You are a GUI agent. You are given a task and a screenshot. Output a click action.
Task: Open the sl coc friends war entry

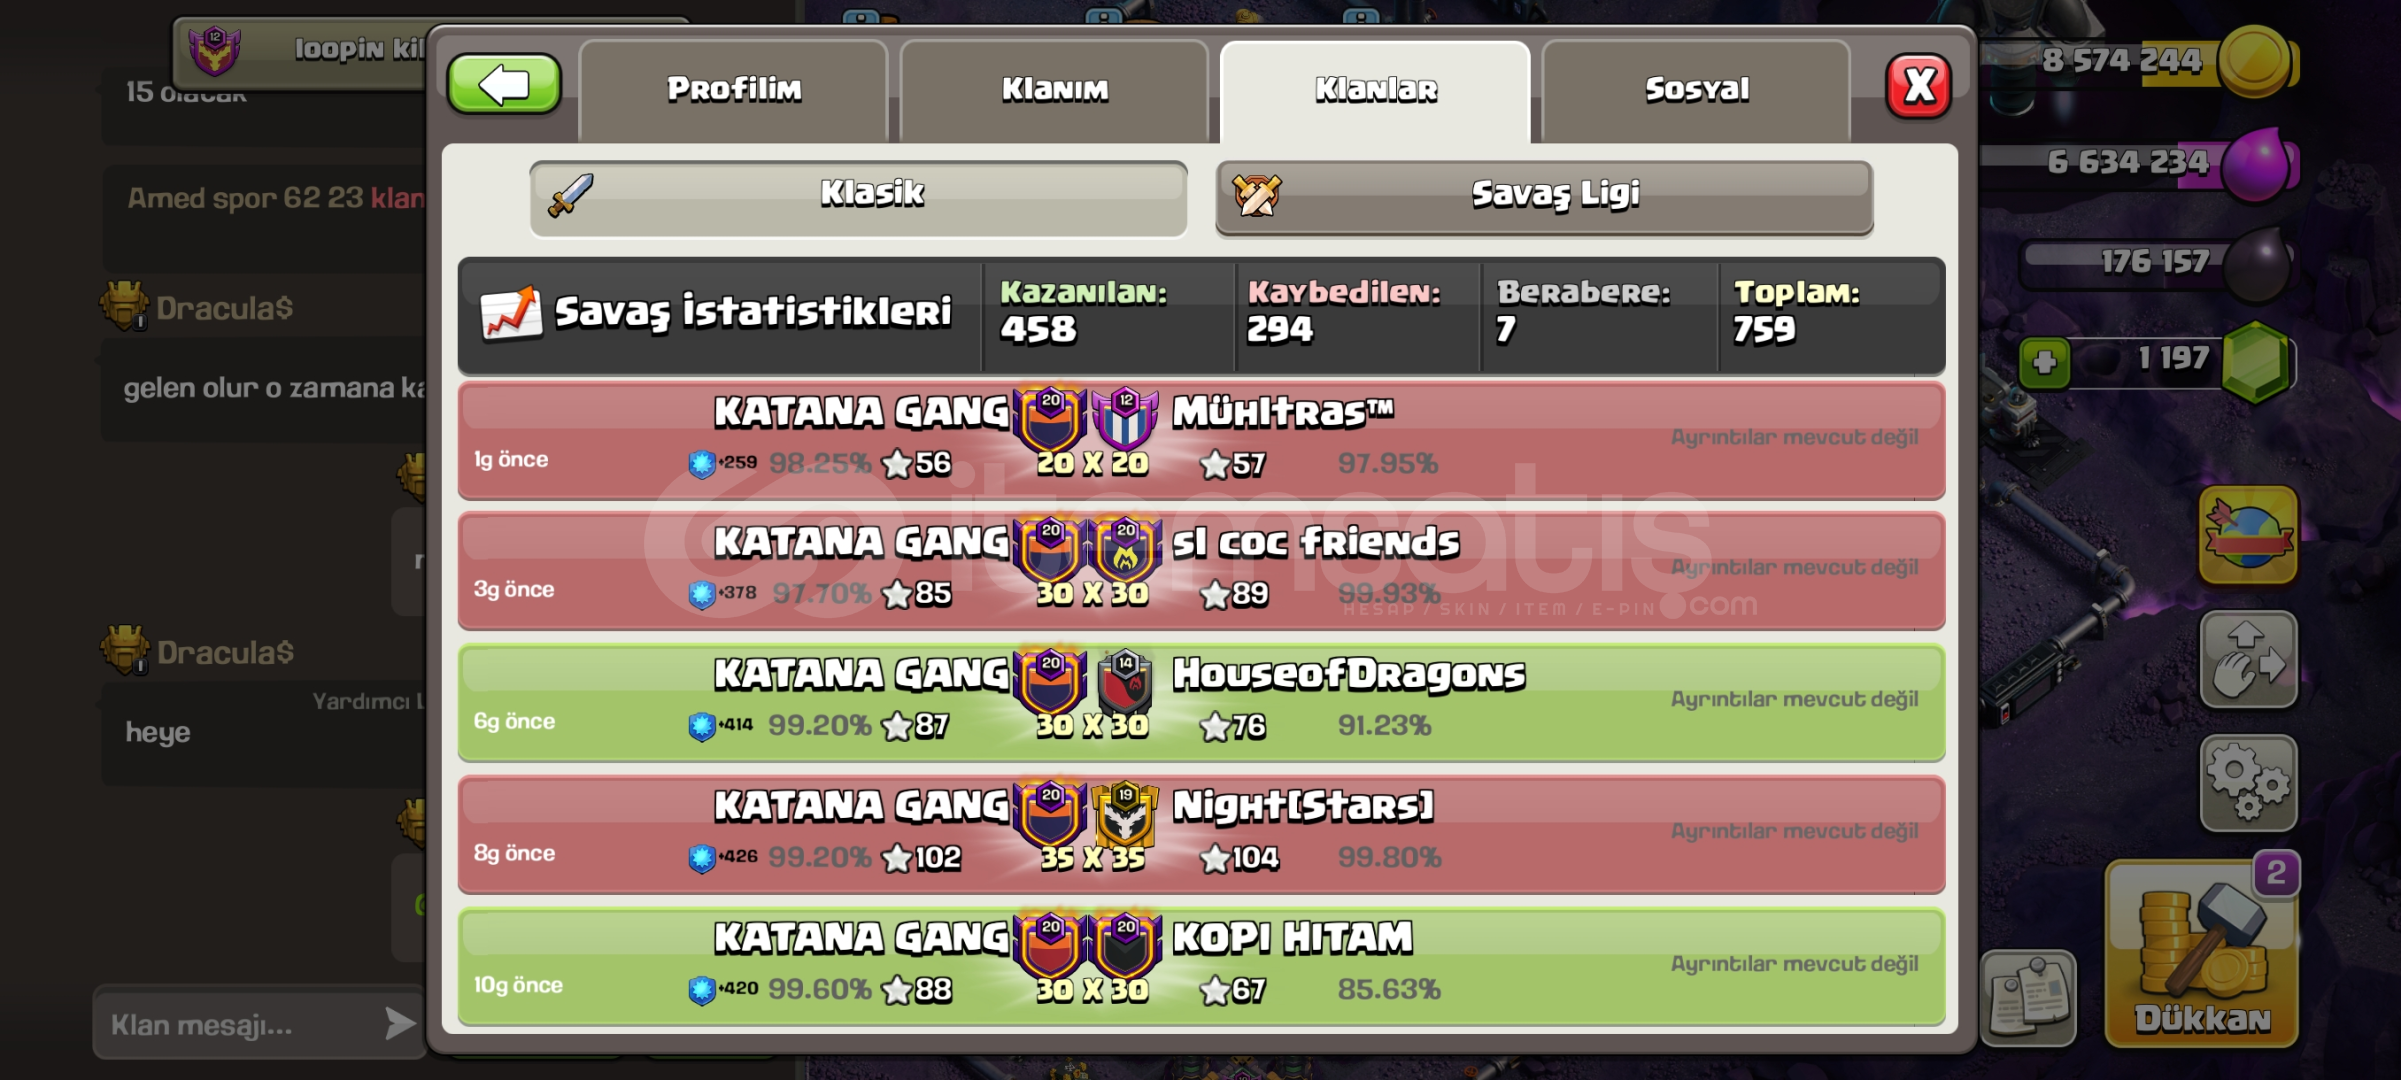[1202, 570]
